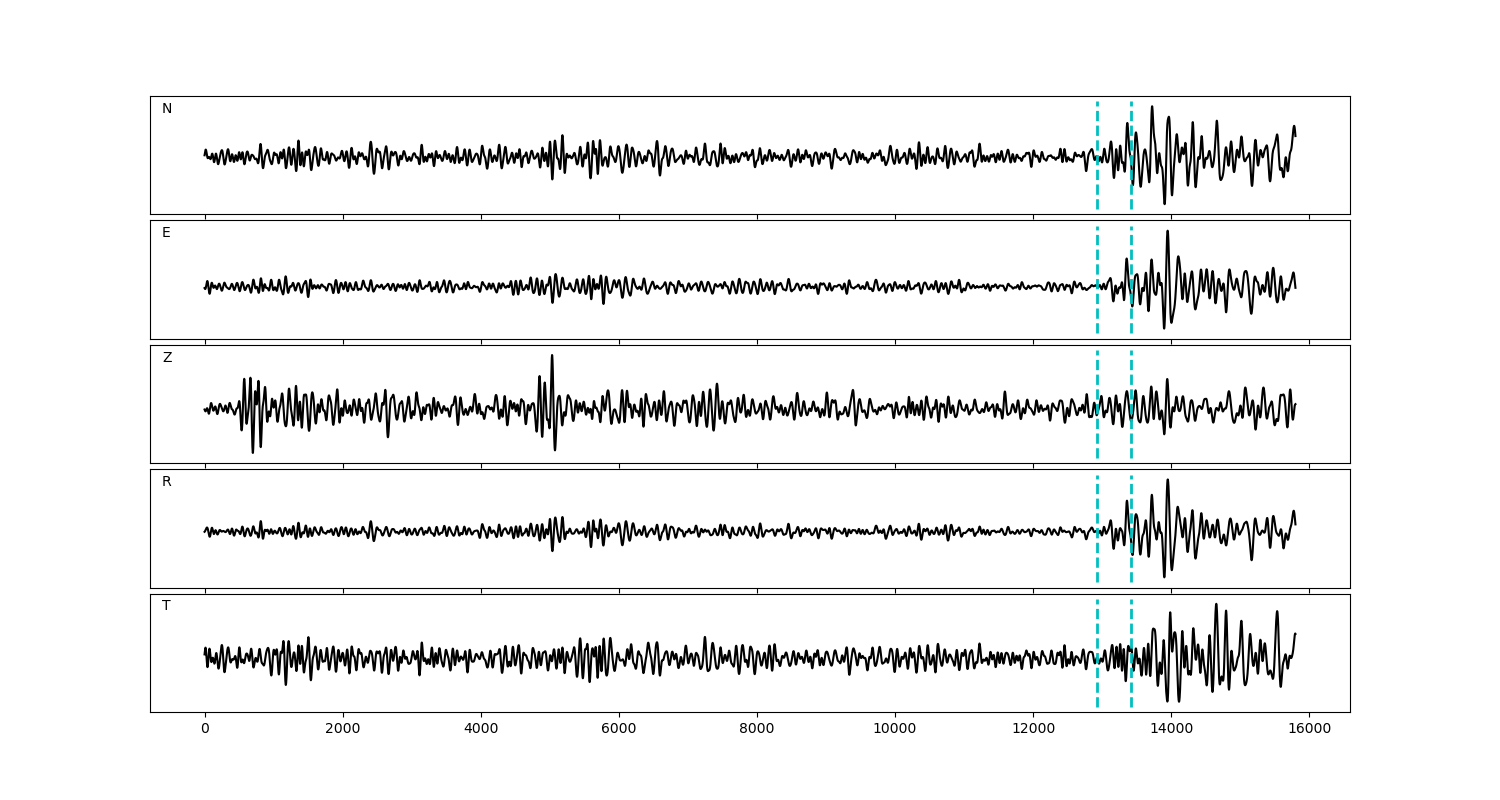Click the N component label

point(167,109)
